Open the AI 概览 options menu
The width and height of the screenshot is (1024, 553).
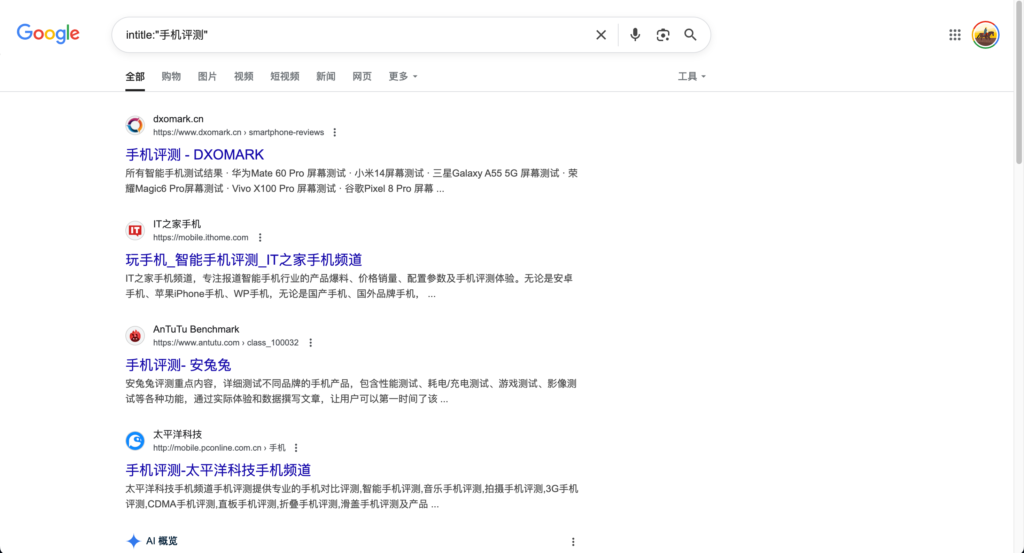pos(573,542)
